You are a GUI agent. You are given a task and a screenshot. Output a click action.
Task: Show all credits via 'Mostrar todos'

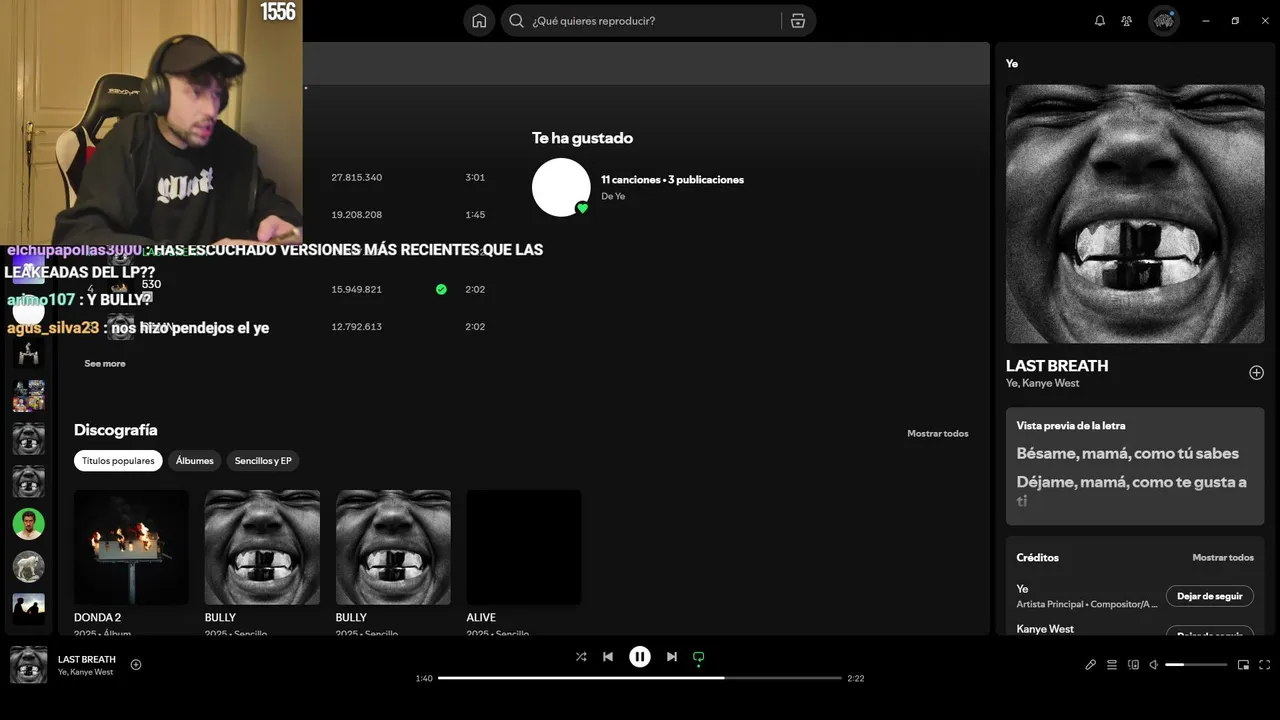(1223, 558)
